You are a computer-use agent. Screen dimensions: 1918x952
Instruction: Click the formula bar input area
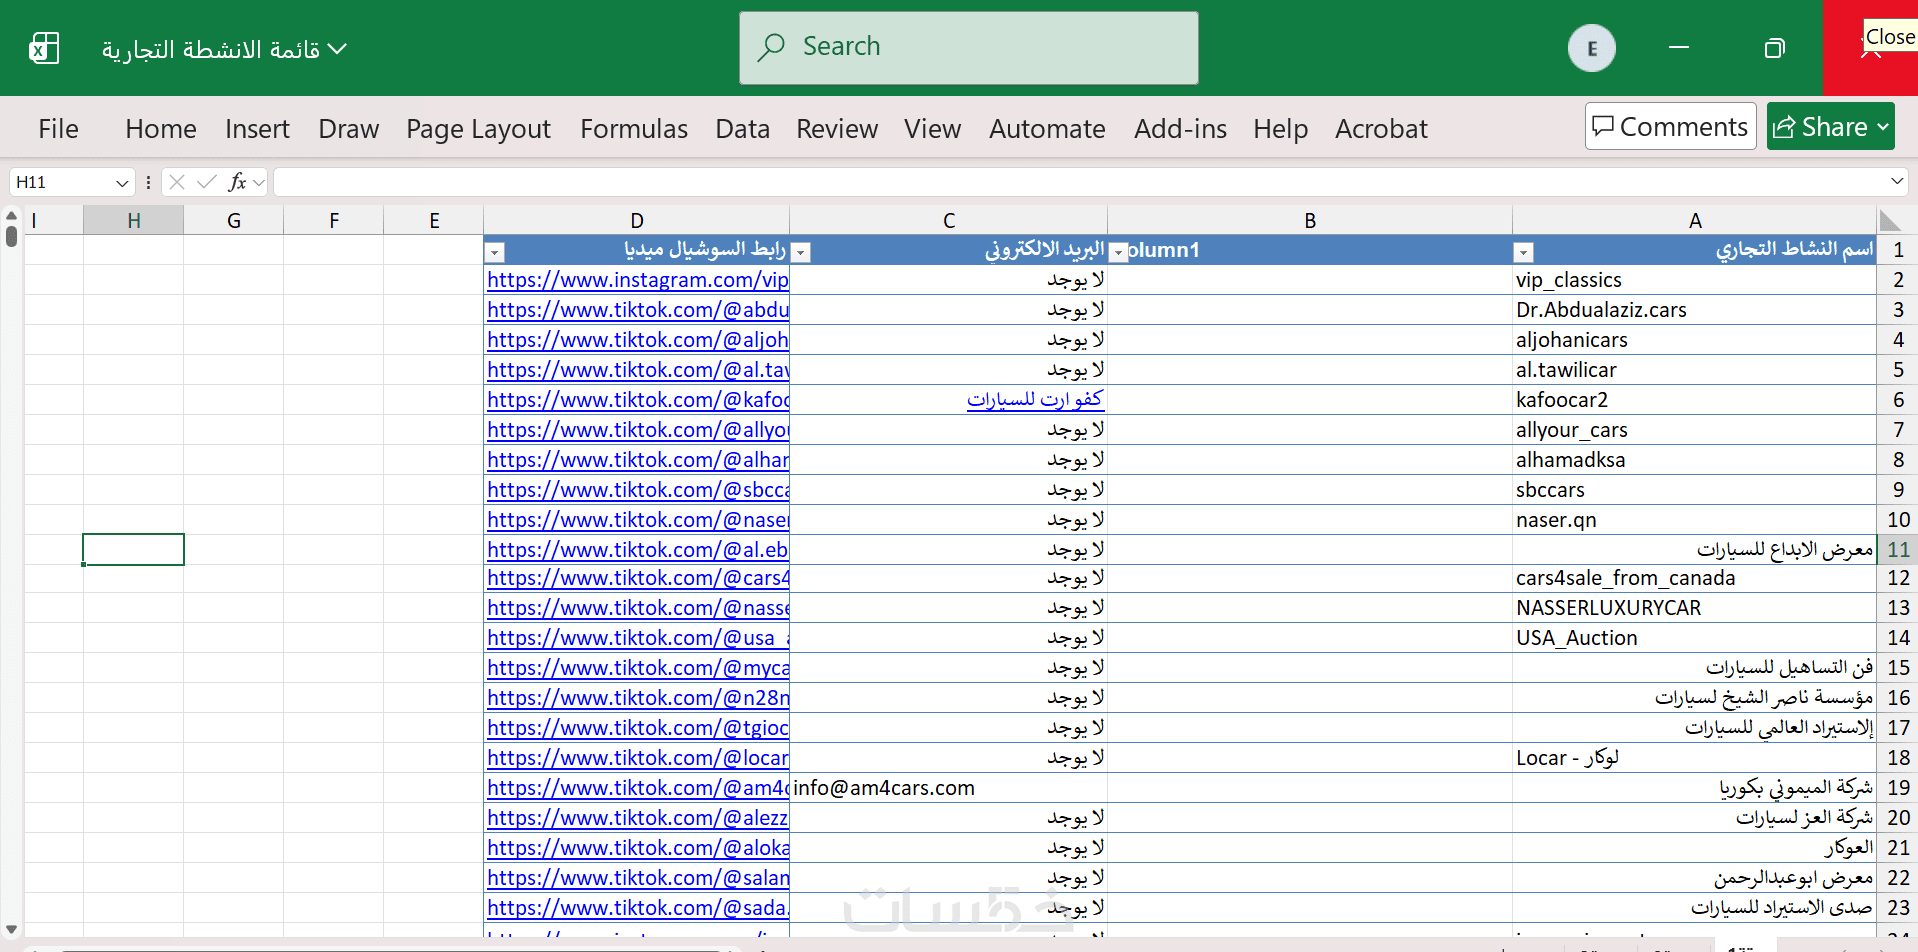[1080, 182]
